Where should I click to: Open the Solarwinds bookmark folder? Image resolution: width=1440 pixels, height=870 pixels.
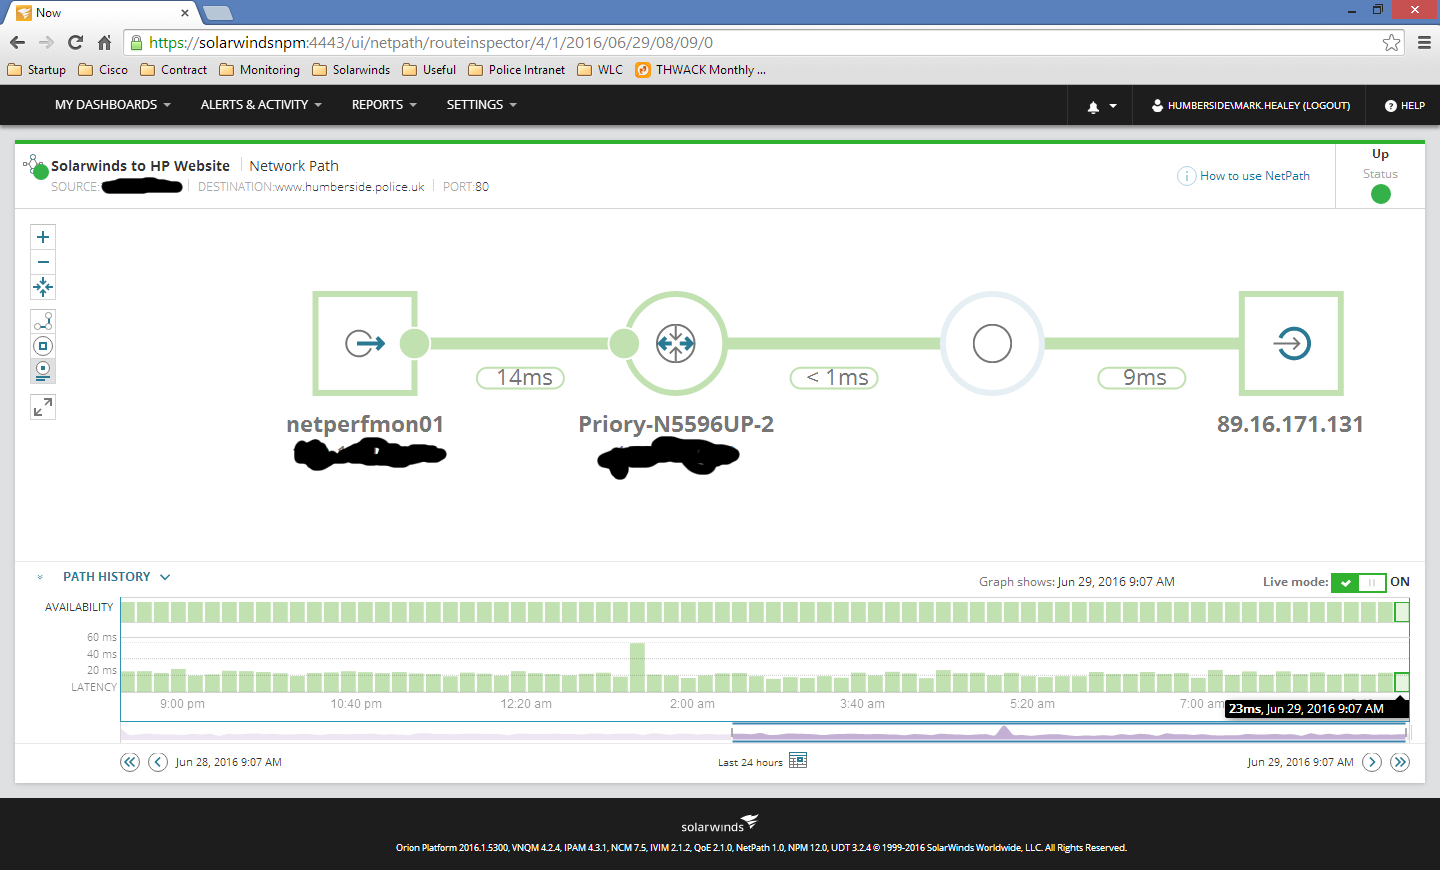pos(351,70)
